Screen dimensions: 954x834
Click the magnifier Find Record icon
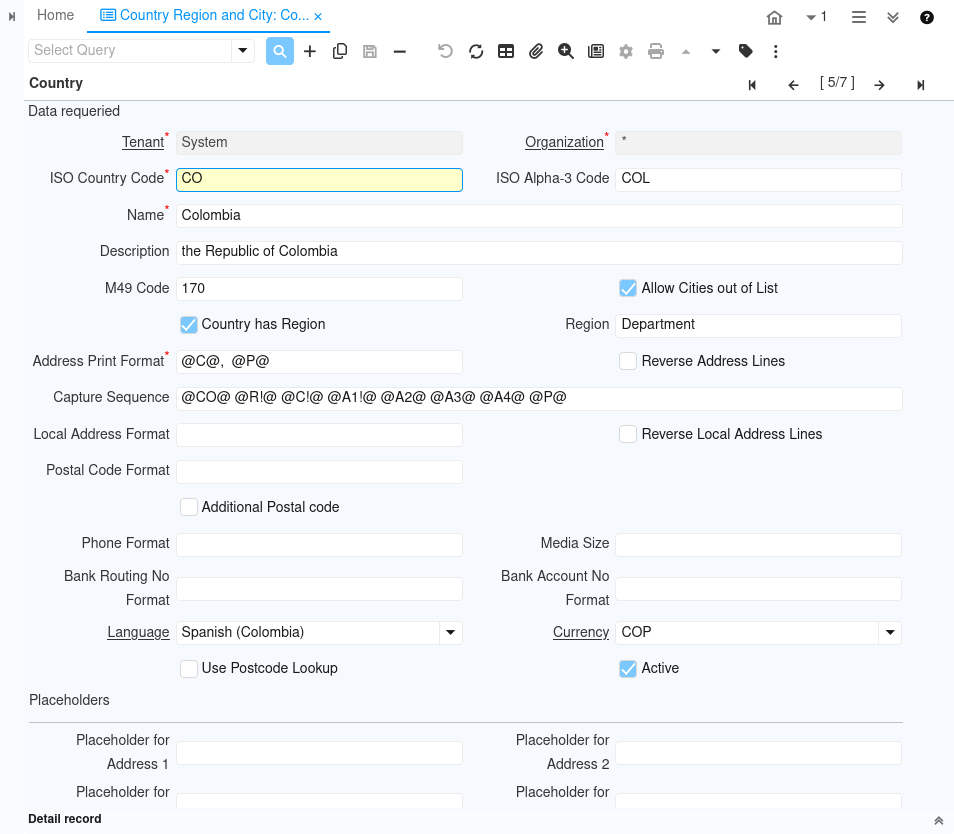tap(280, 51)
